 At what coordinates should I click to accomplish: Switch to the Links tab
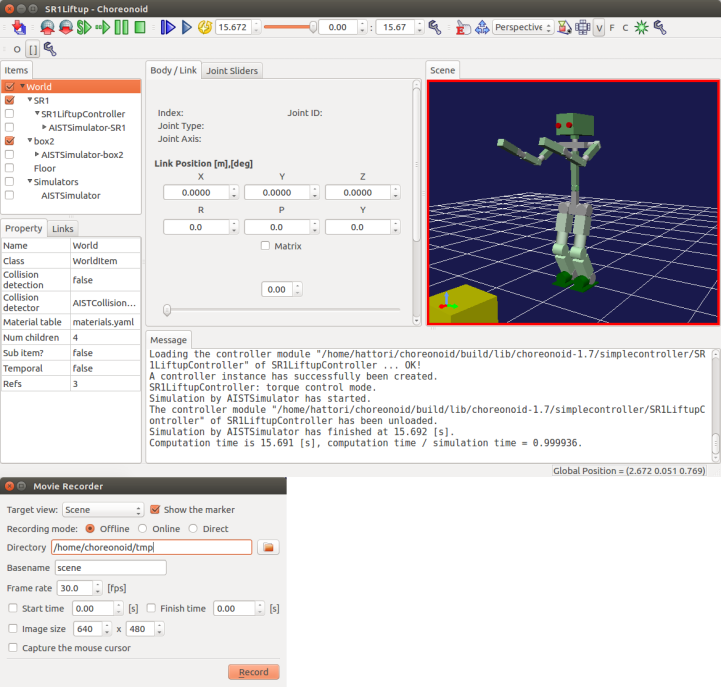(62, 229)
